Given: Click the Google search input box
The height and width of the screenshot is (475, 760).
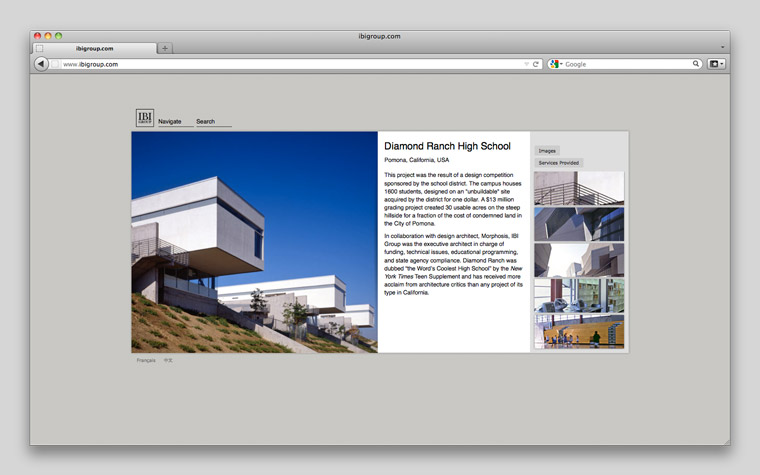Looking at the screenshot, I should coord(625,64).
